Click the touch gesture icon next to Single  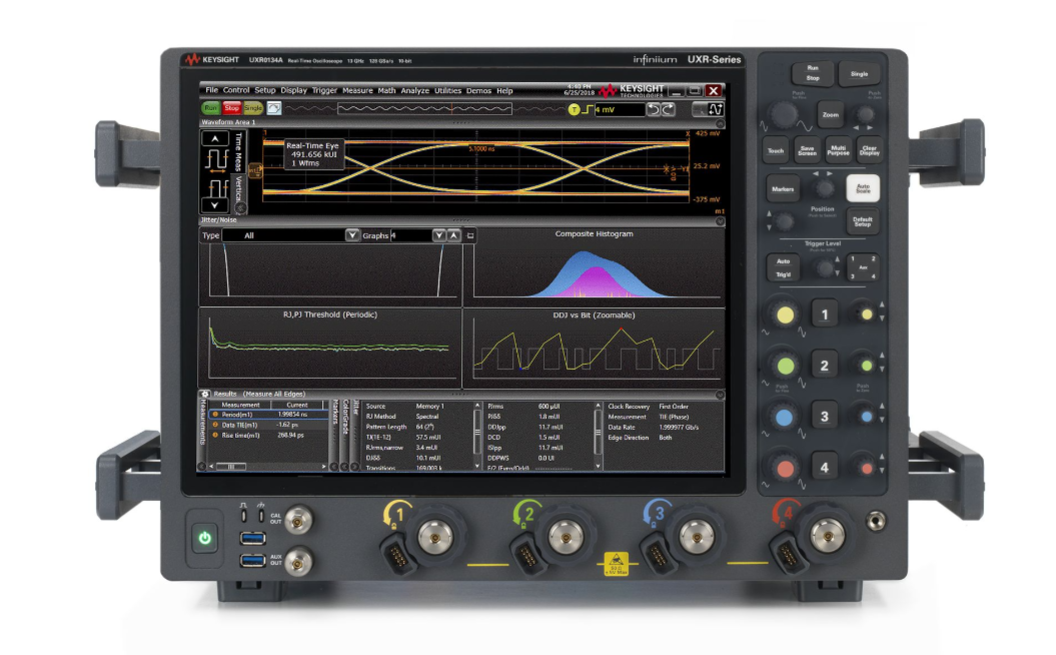[273, 108]
